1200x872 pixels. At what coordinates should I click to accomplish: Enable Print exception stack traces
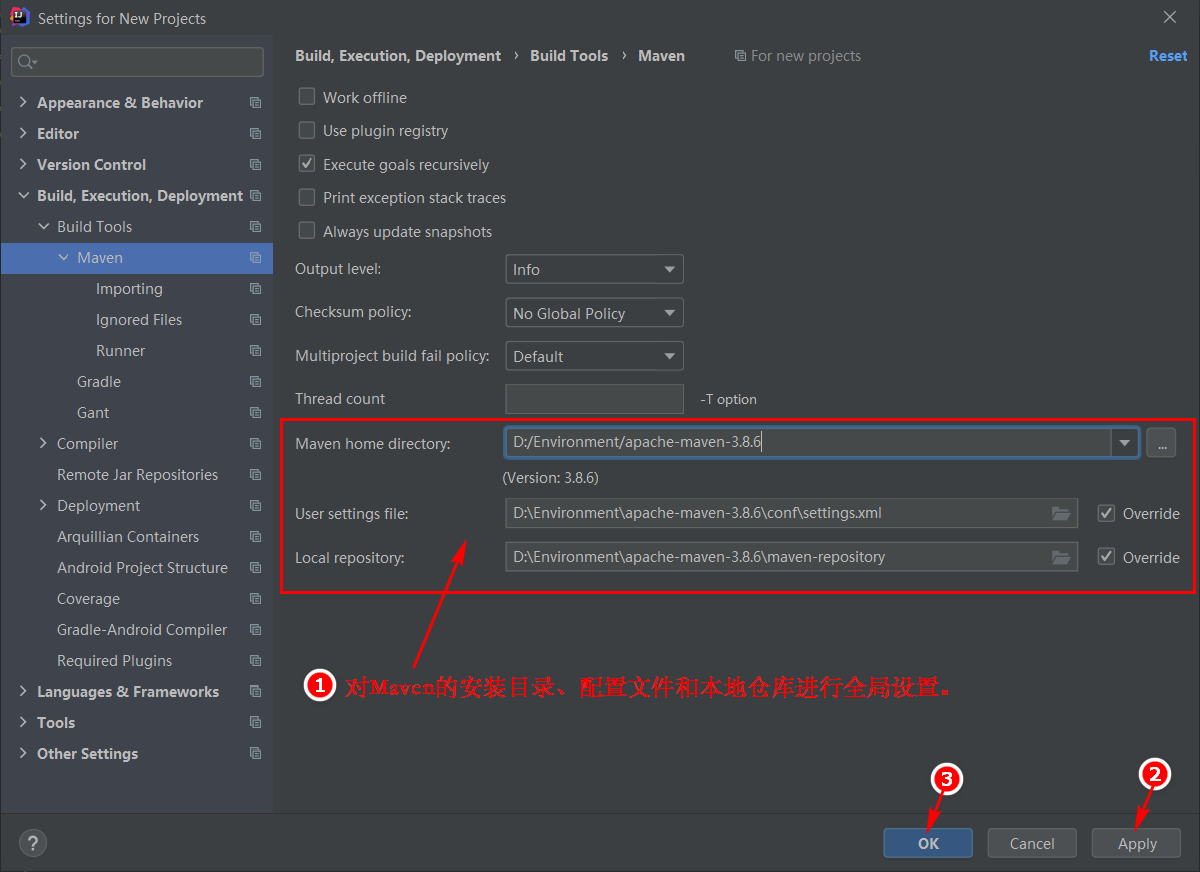click(x=307, y=198)
